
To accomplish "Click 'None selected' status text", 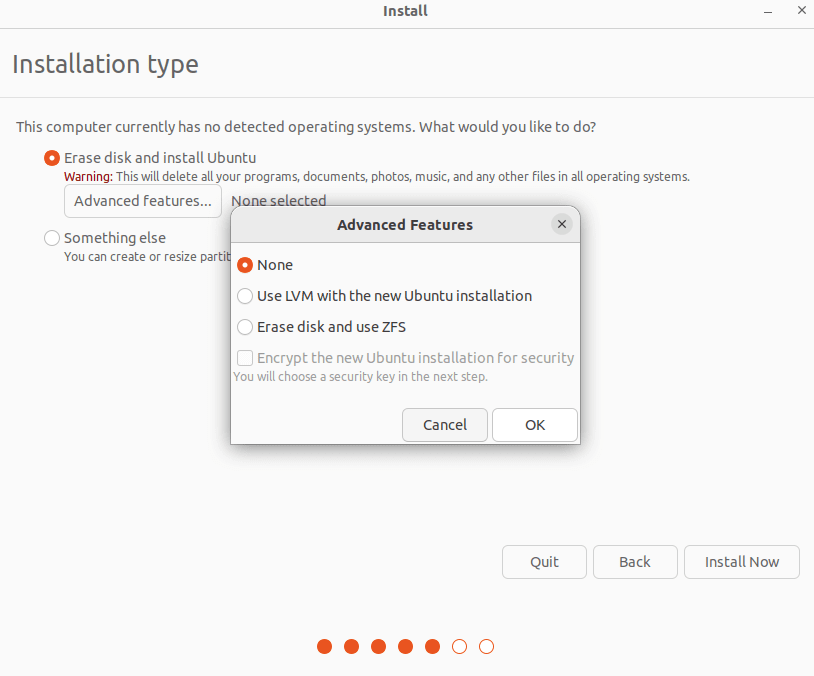I will [279, 200].
